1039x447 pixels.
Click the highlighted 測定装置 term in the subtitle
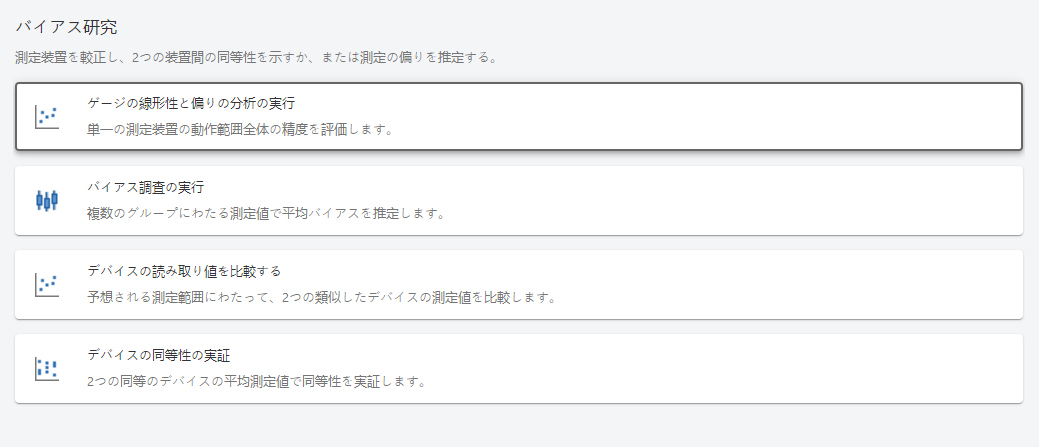tap(42, 57)
